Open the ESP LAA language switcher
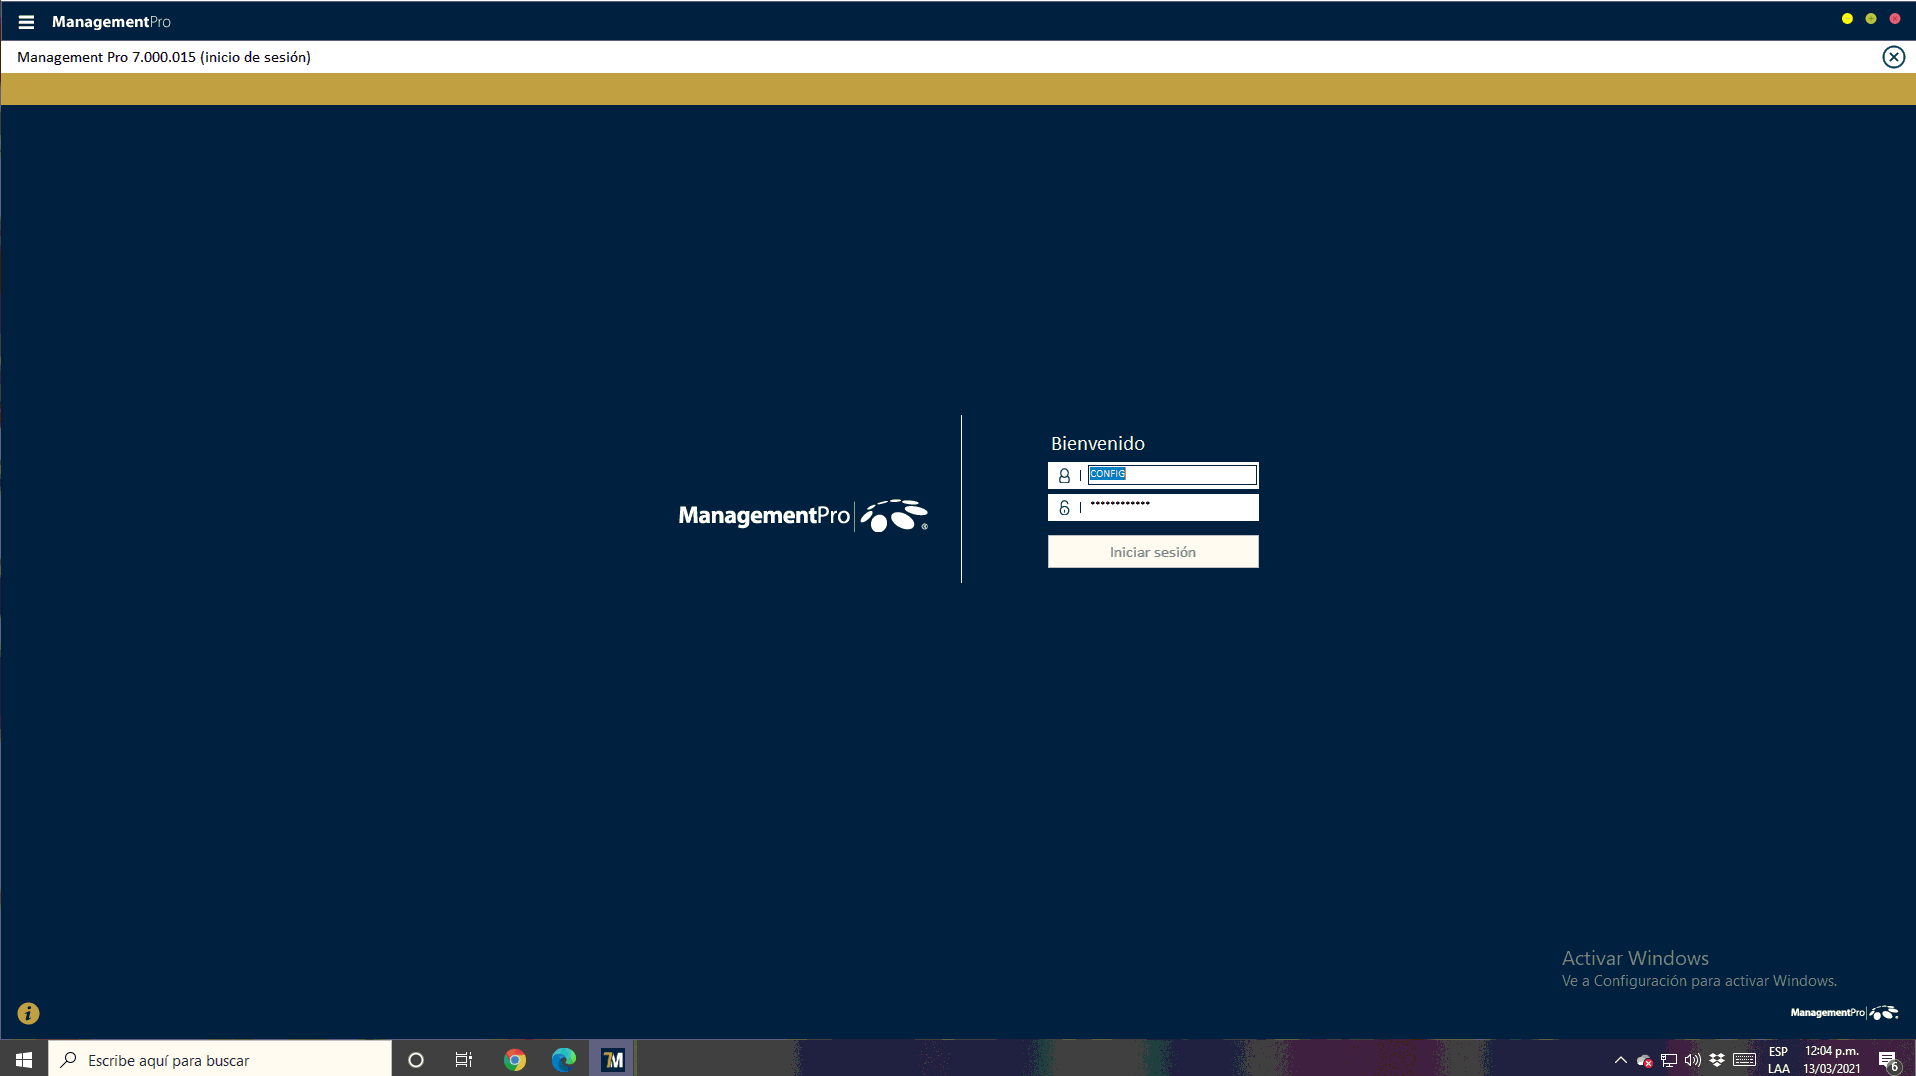 pos(1778,1060)
